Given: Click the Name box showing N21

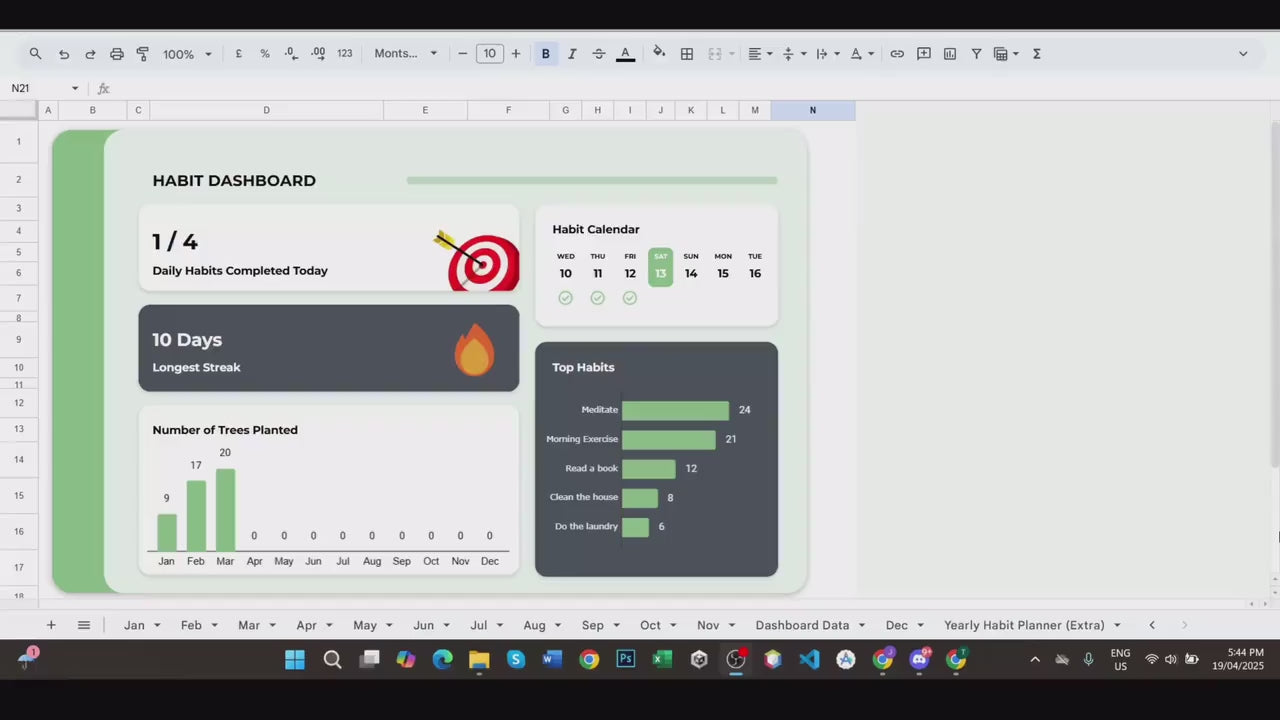Looking at the screenshot, I should (x=38, y=88).
